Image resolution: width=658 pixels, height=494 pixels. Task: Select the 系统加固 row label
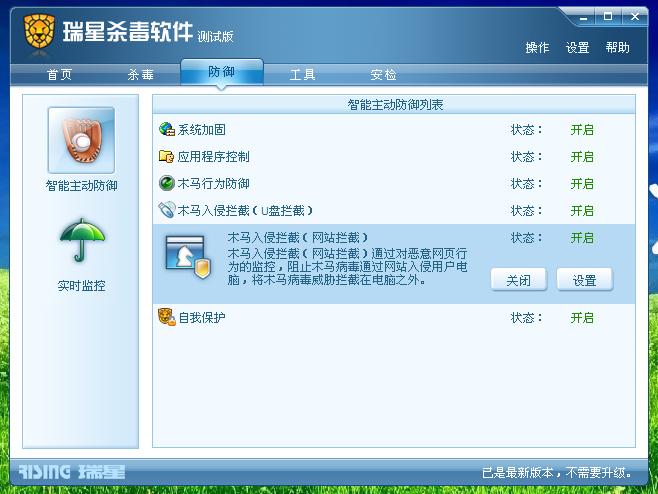201,130
